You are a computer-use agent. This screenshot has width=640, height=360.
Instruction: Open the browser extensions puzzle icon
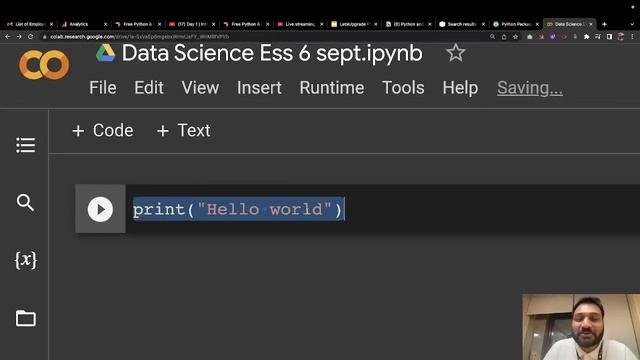(x=587, y=37)
